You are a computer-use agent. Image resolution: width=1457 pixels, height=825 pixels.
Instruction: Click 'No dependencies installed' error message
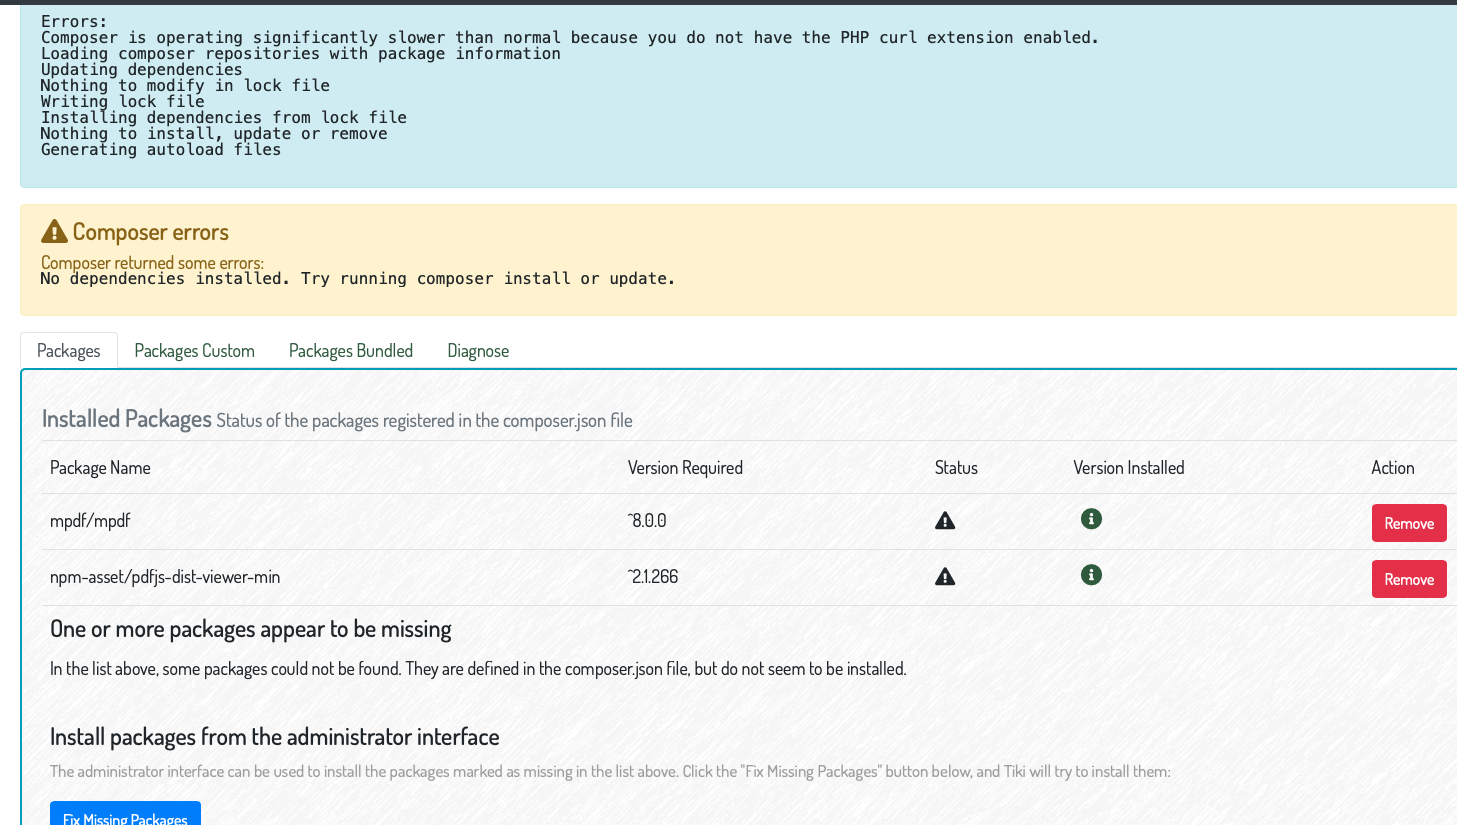[x=358, y=279]
